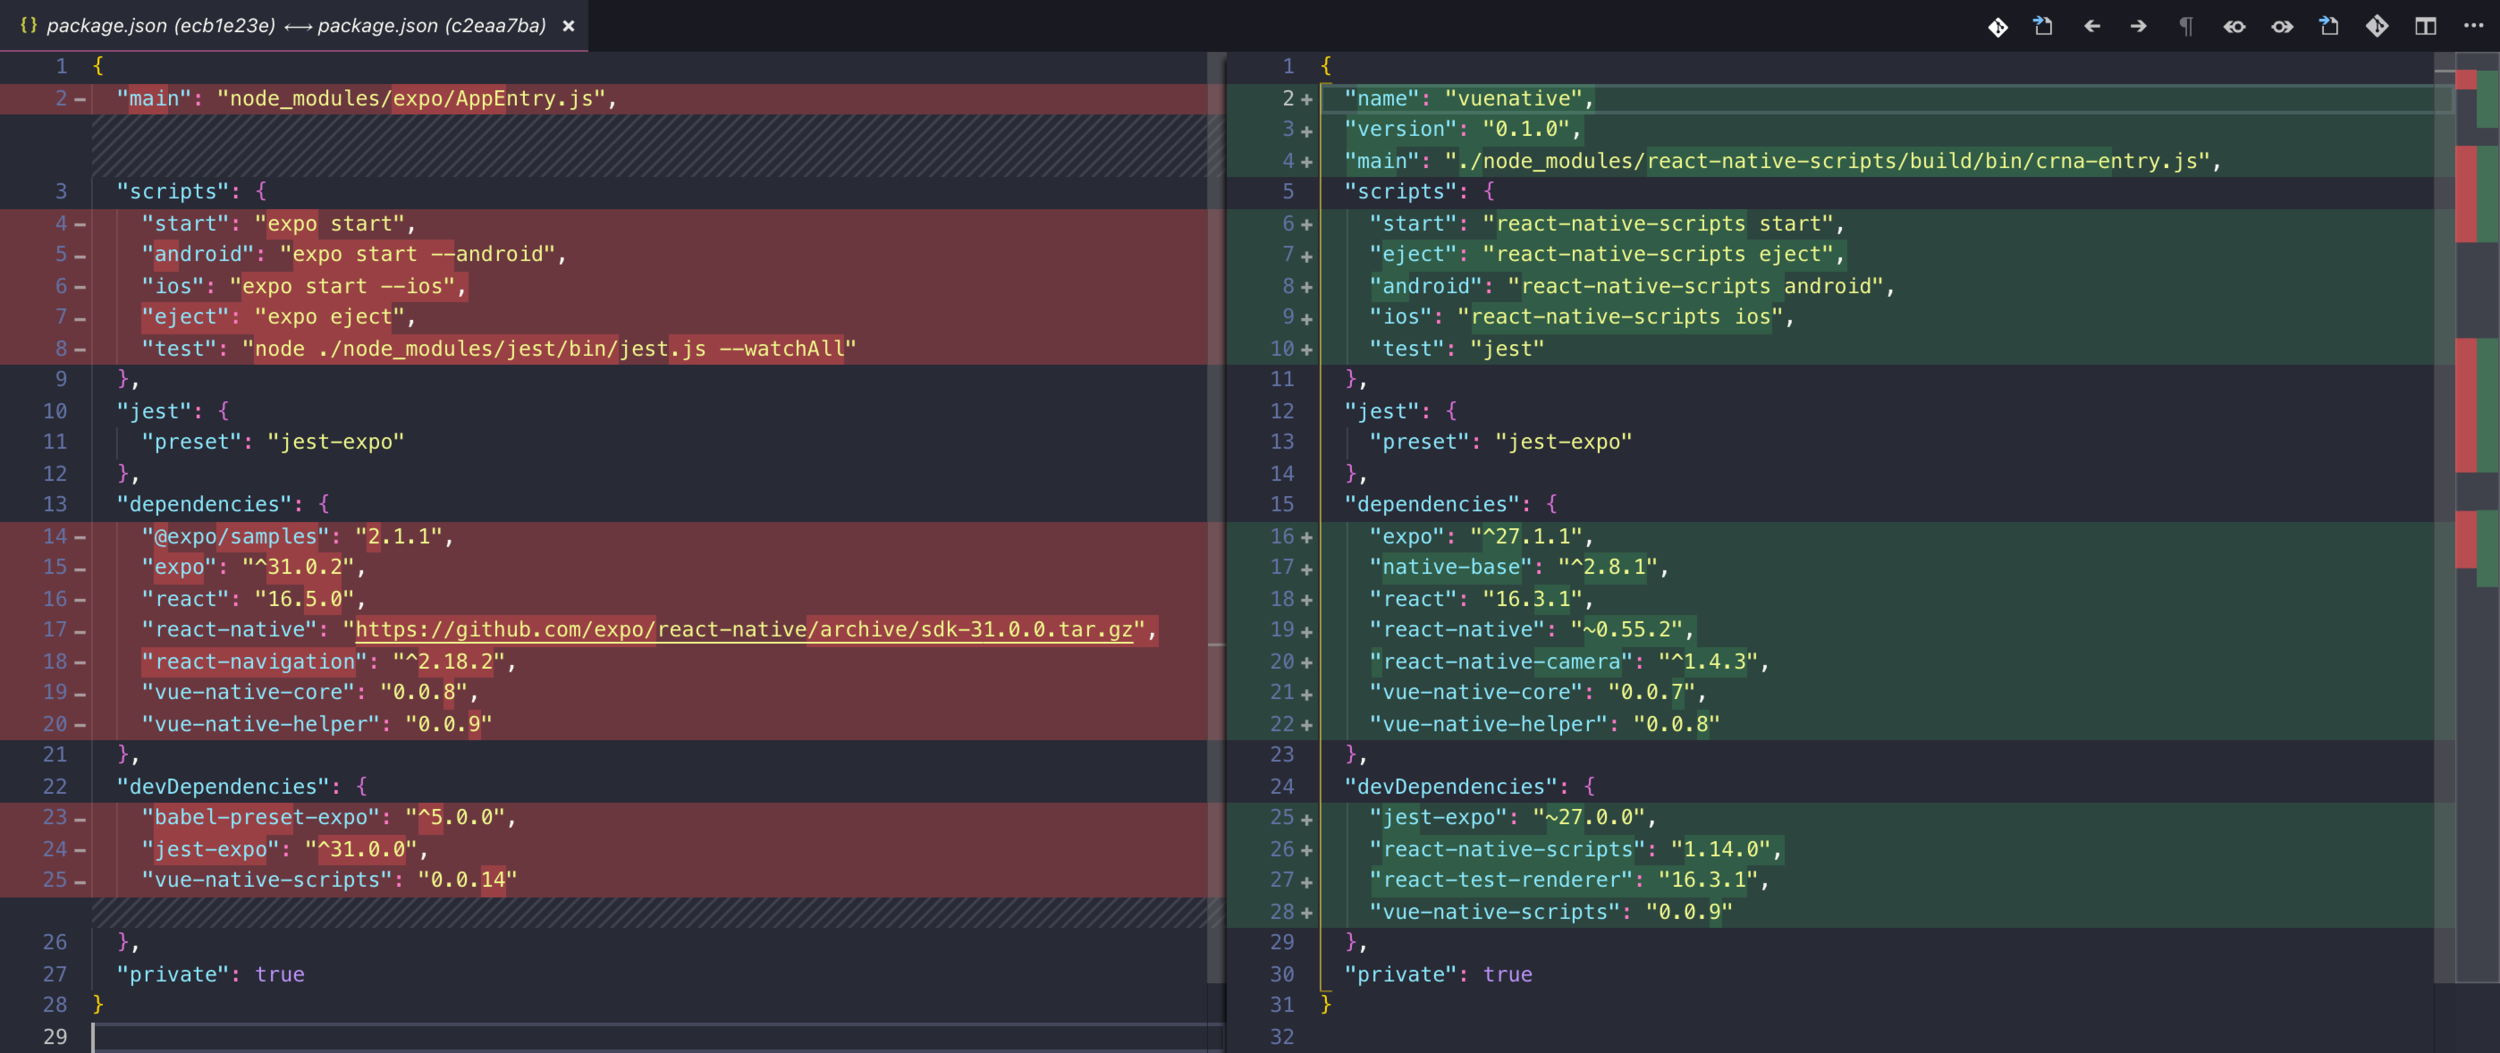Click the minus marker on left line 25
This screenshot has width=2500, height=1053.
point(80,881)
